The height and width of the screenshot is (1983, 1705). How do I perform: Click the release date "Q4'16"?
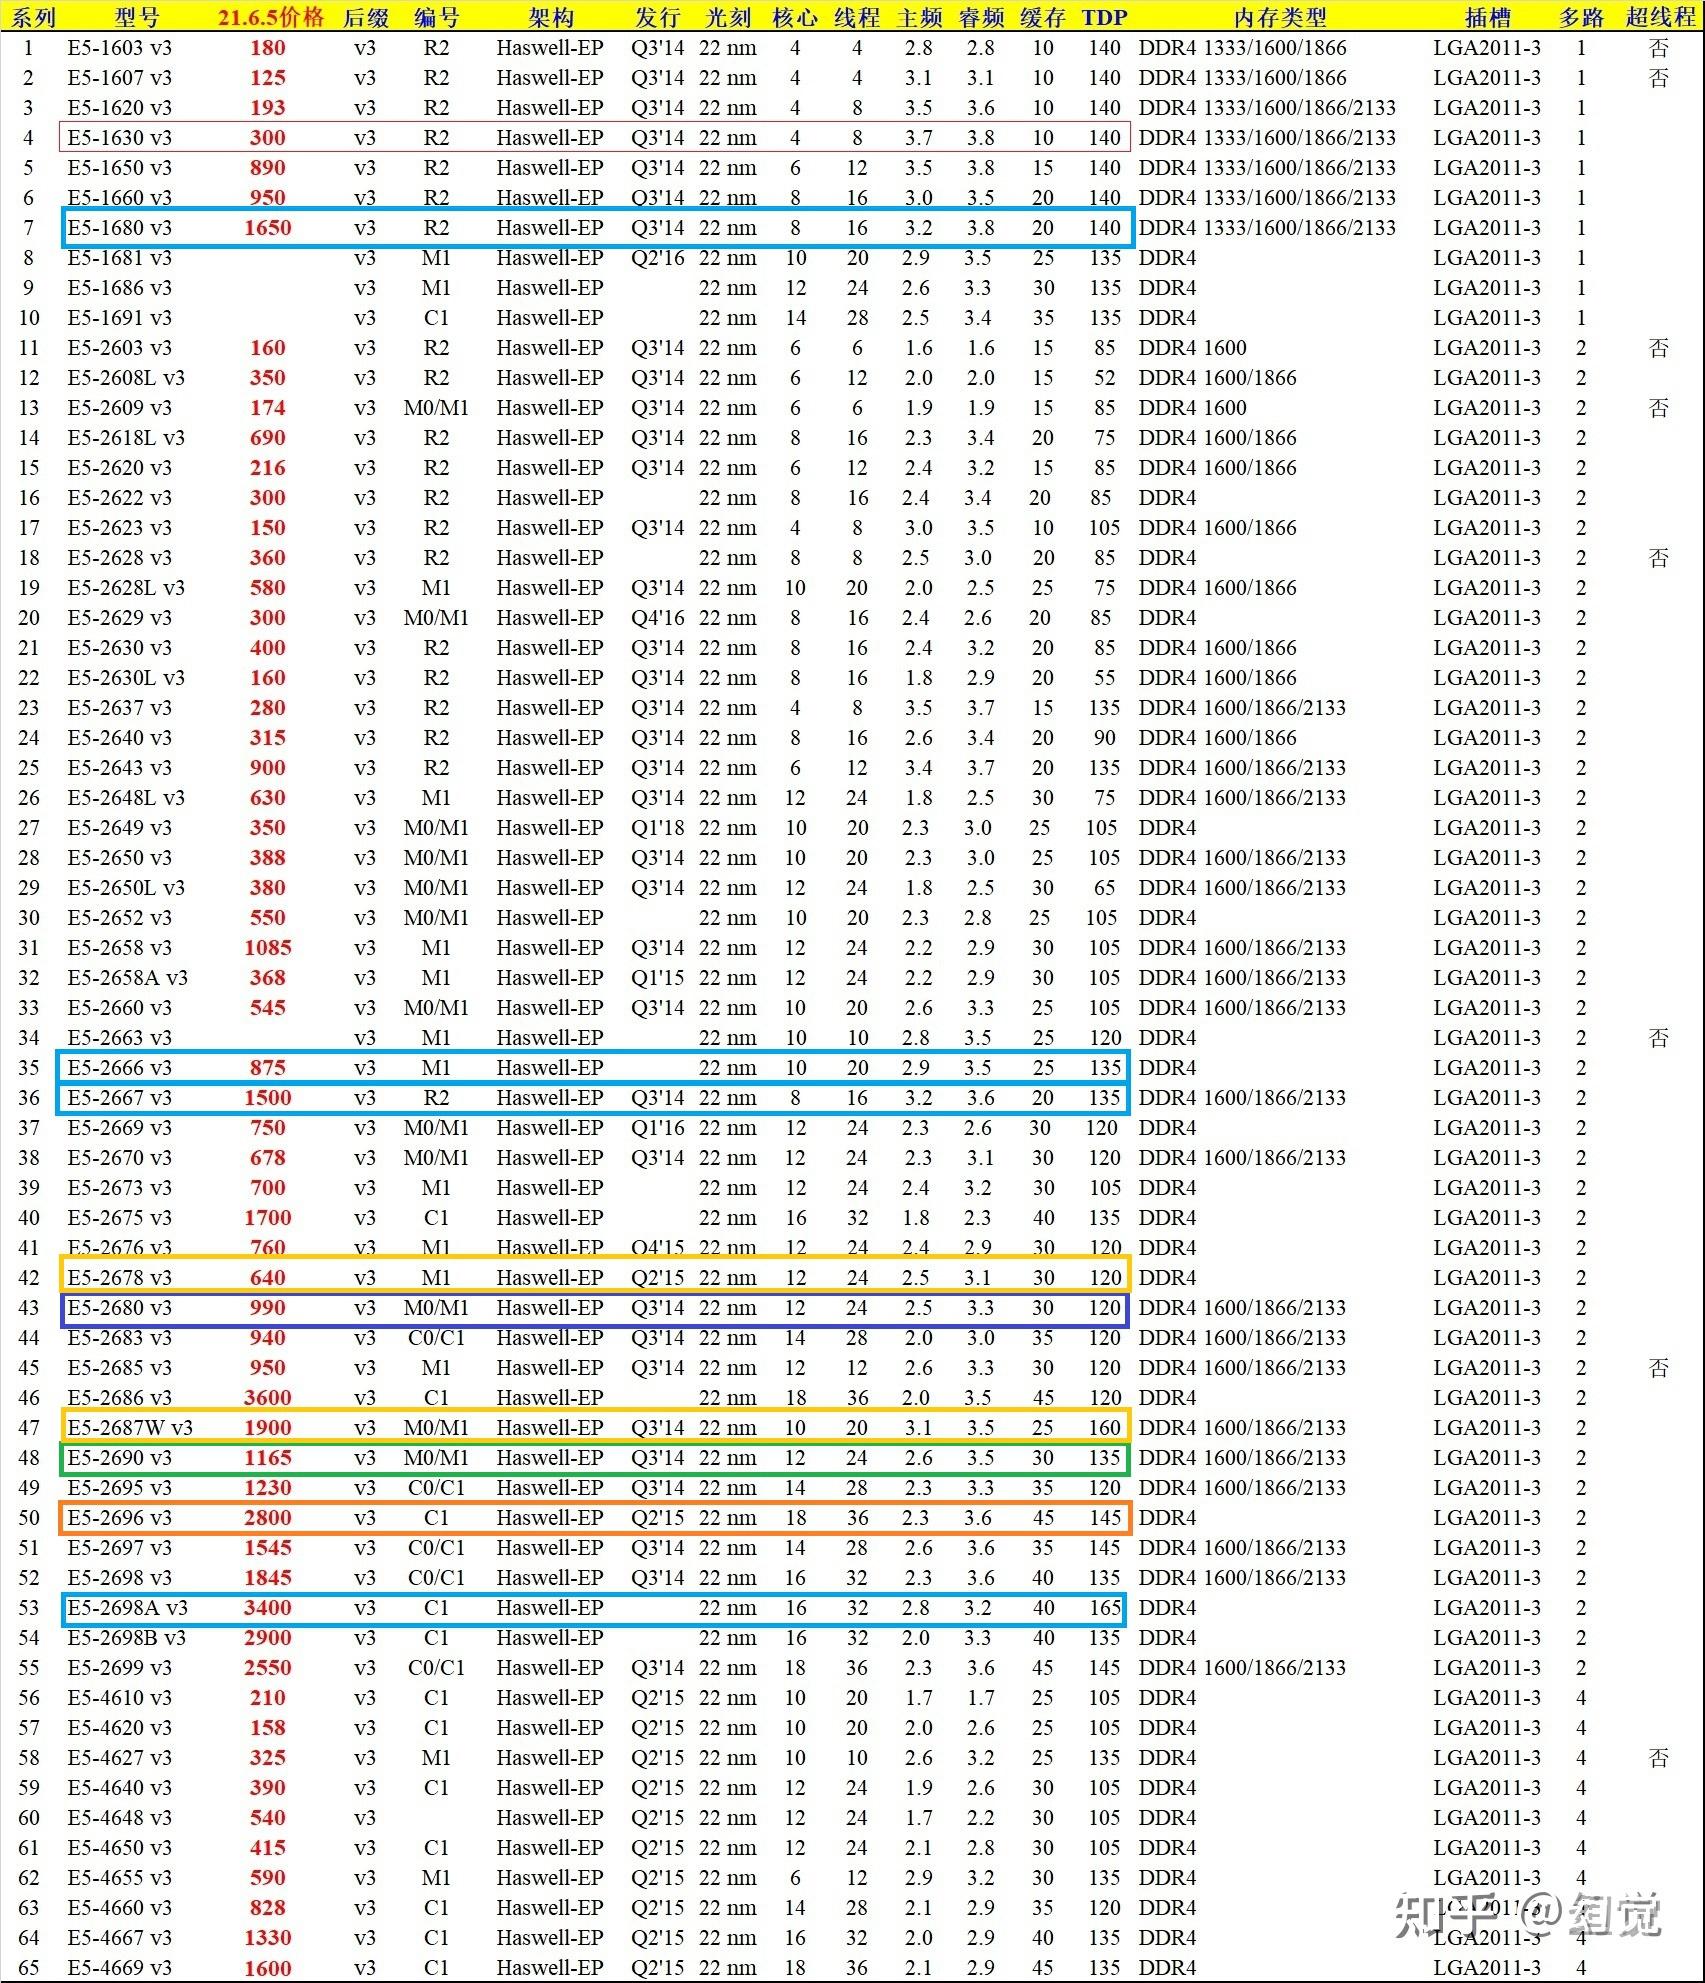(658, 618)
